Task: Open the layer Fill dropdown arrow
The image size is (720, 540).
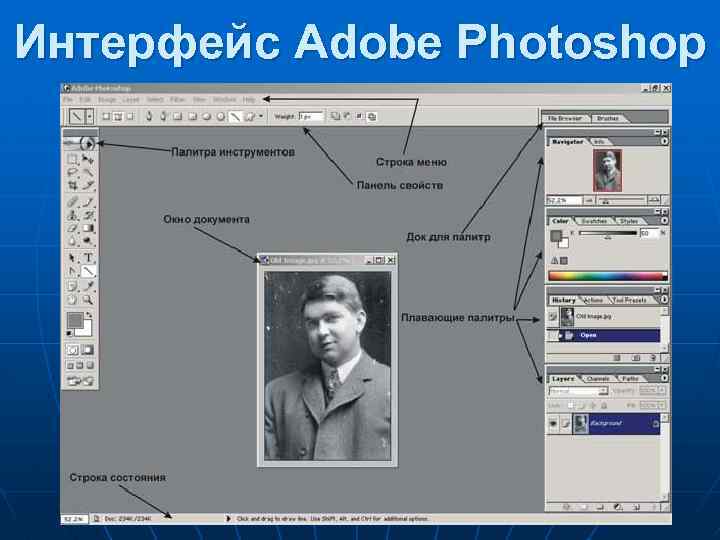Action: pos(662,406)
